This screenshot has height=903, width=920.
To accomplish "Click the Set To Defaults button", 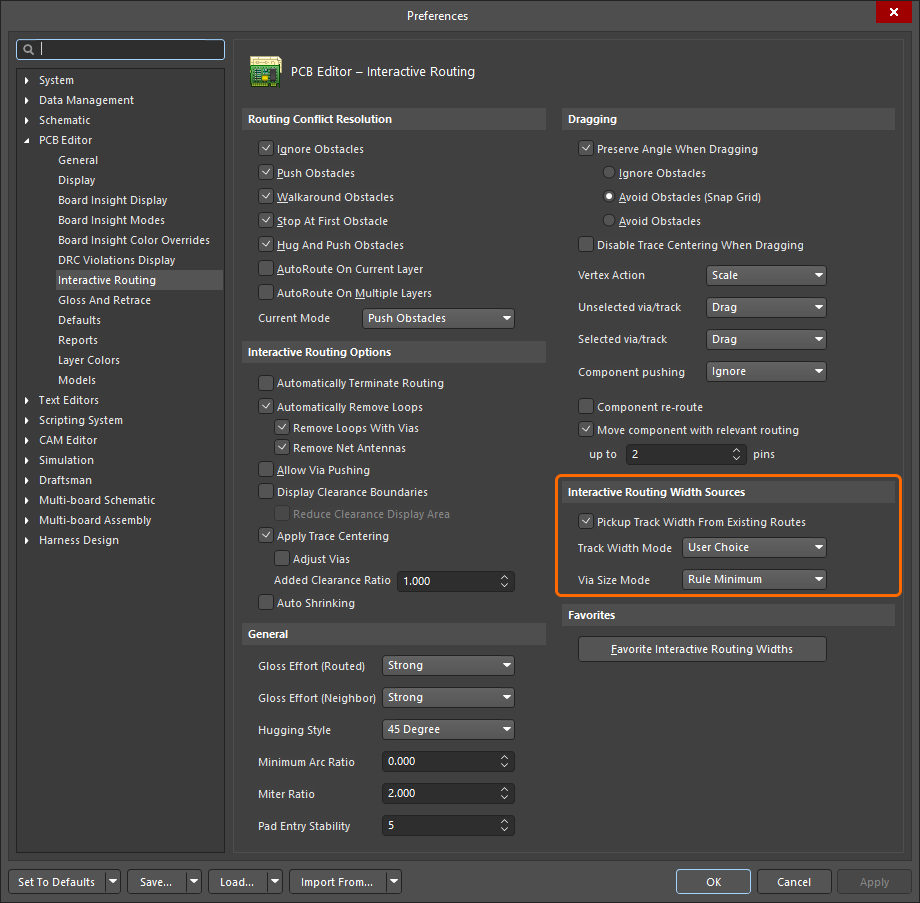I will (x=56, y=882).
